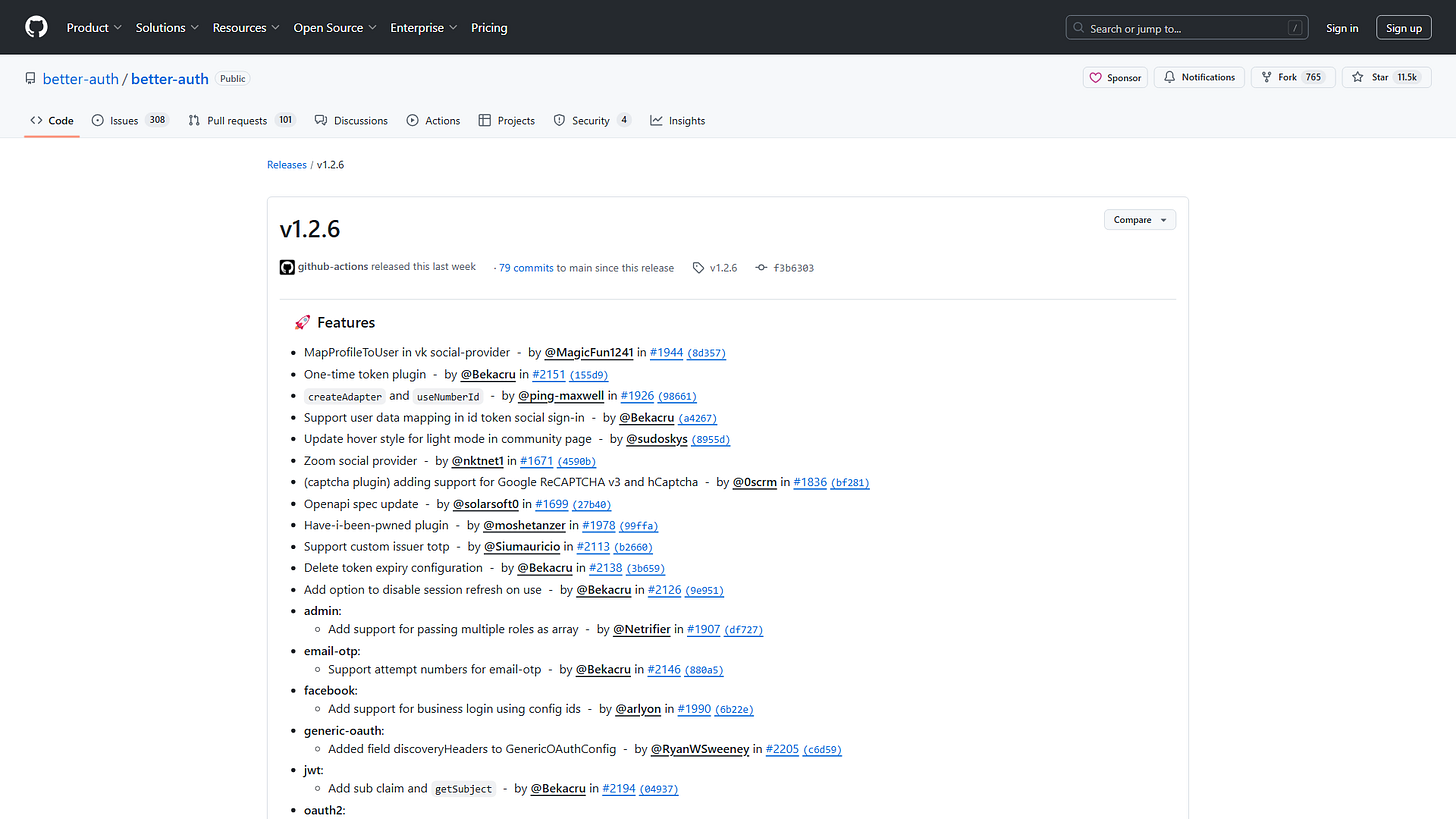Click the slash shortcut key icon in search
The height and width of the screenshot is (819, 1456).
[x=1293, y=28]
